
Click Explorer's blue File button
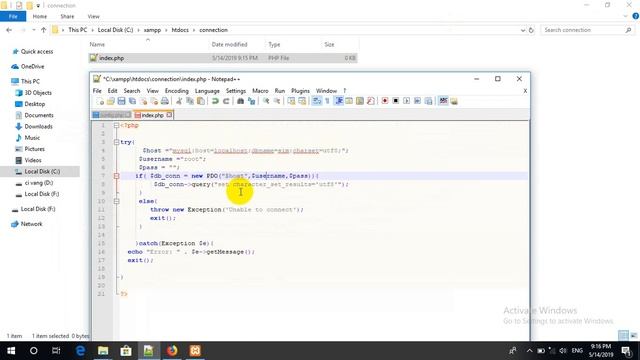(13, 16)
